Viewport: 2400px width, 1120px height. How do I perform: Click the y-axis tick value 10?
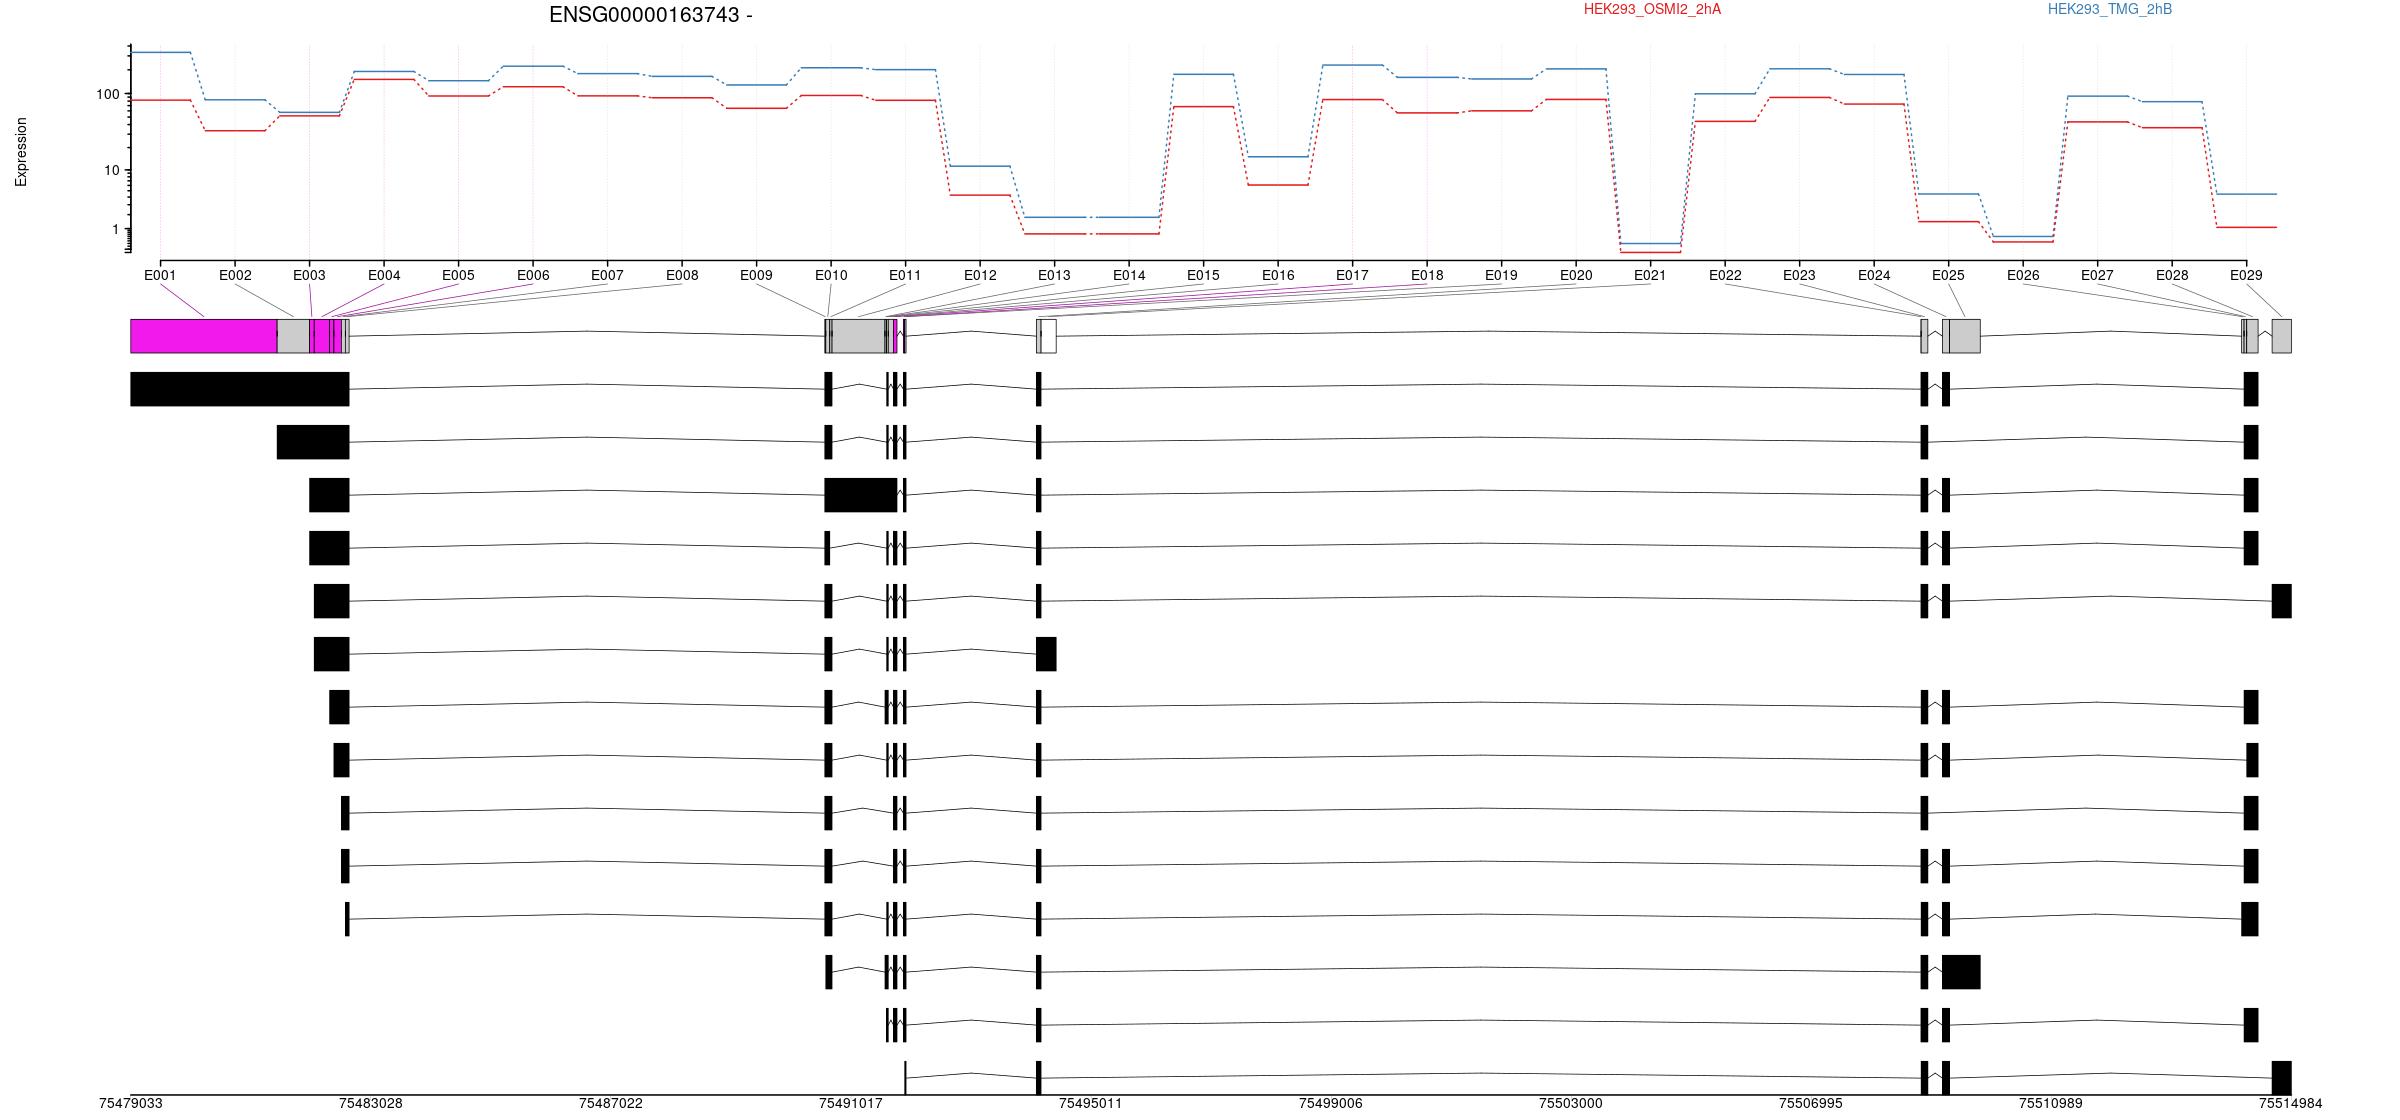(x=112, y=170)
